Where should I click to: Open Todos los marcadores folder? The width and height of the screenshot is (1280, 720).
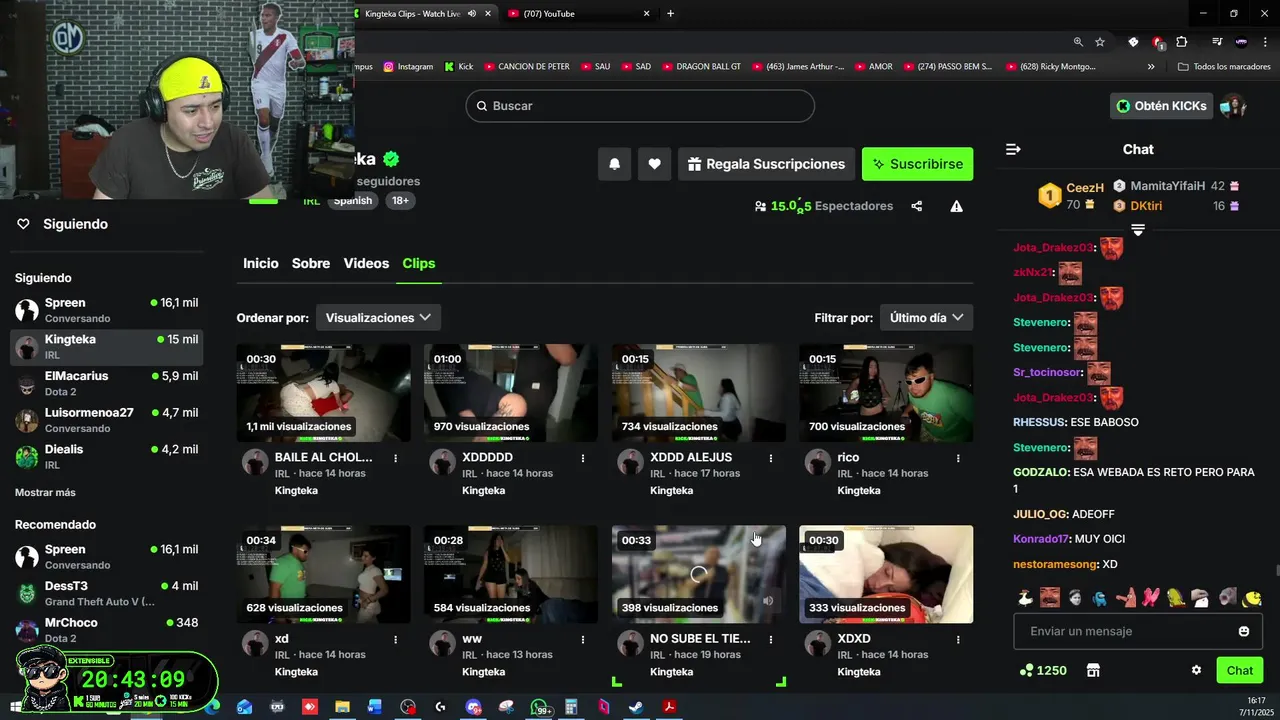point(1224,67)
